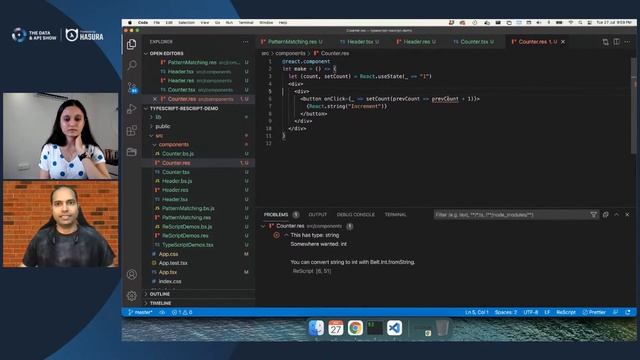Screen dimensions: 640x360
Task: Click the master branch indicator in status bar
Action: 140,312
